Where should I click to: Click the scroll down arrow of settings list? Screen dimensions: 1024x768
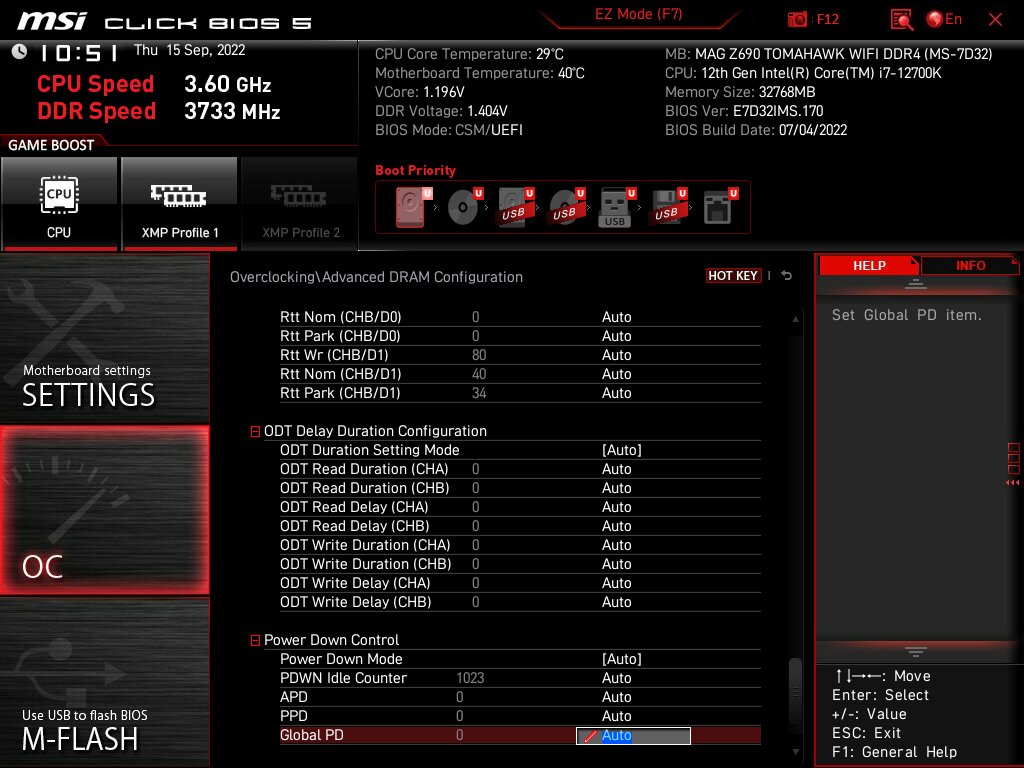[x=795, y=752]
